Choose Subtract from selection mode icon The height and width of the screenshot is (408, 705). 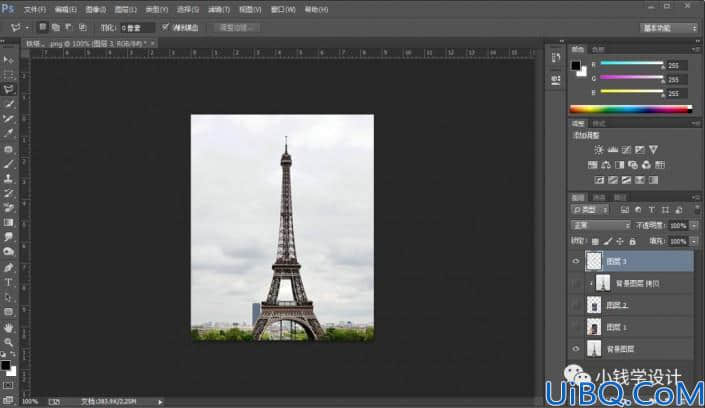pos(69,27)
